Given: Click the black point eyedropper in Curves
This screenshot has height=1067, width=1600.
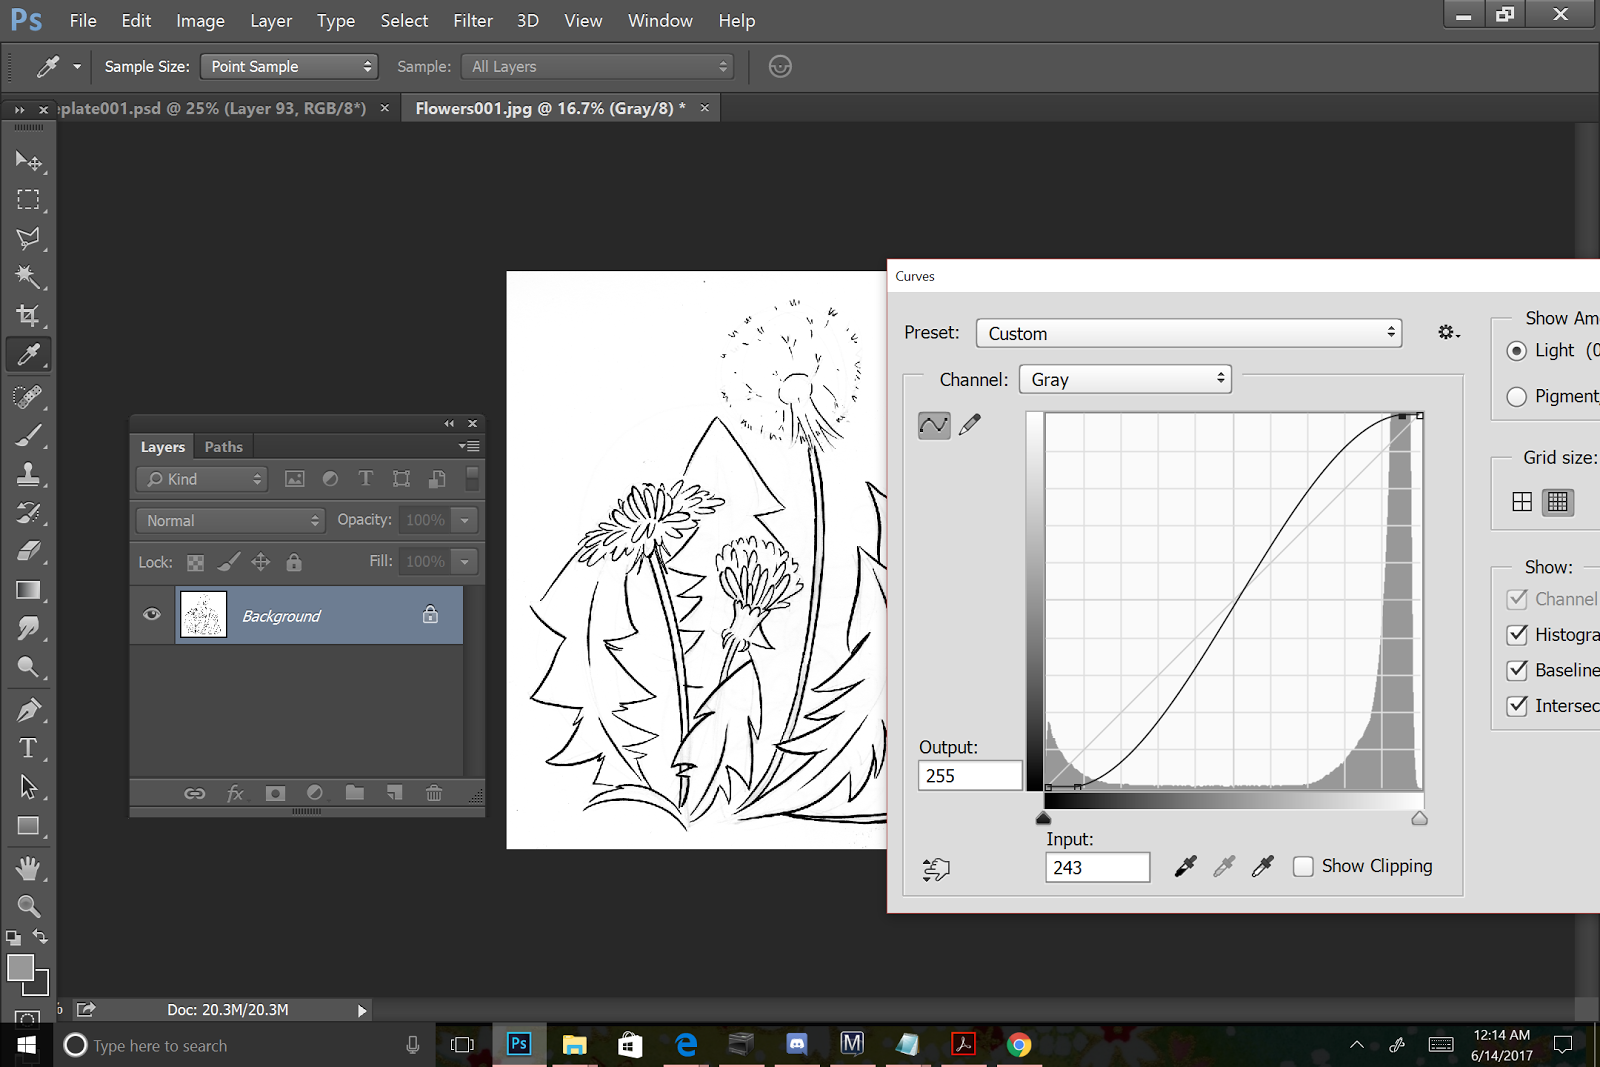Looking at the screenshot, I should coord(1185,867).
